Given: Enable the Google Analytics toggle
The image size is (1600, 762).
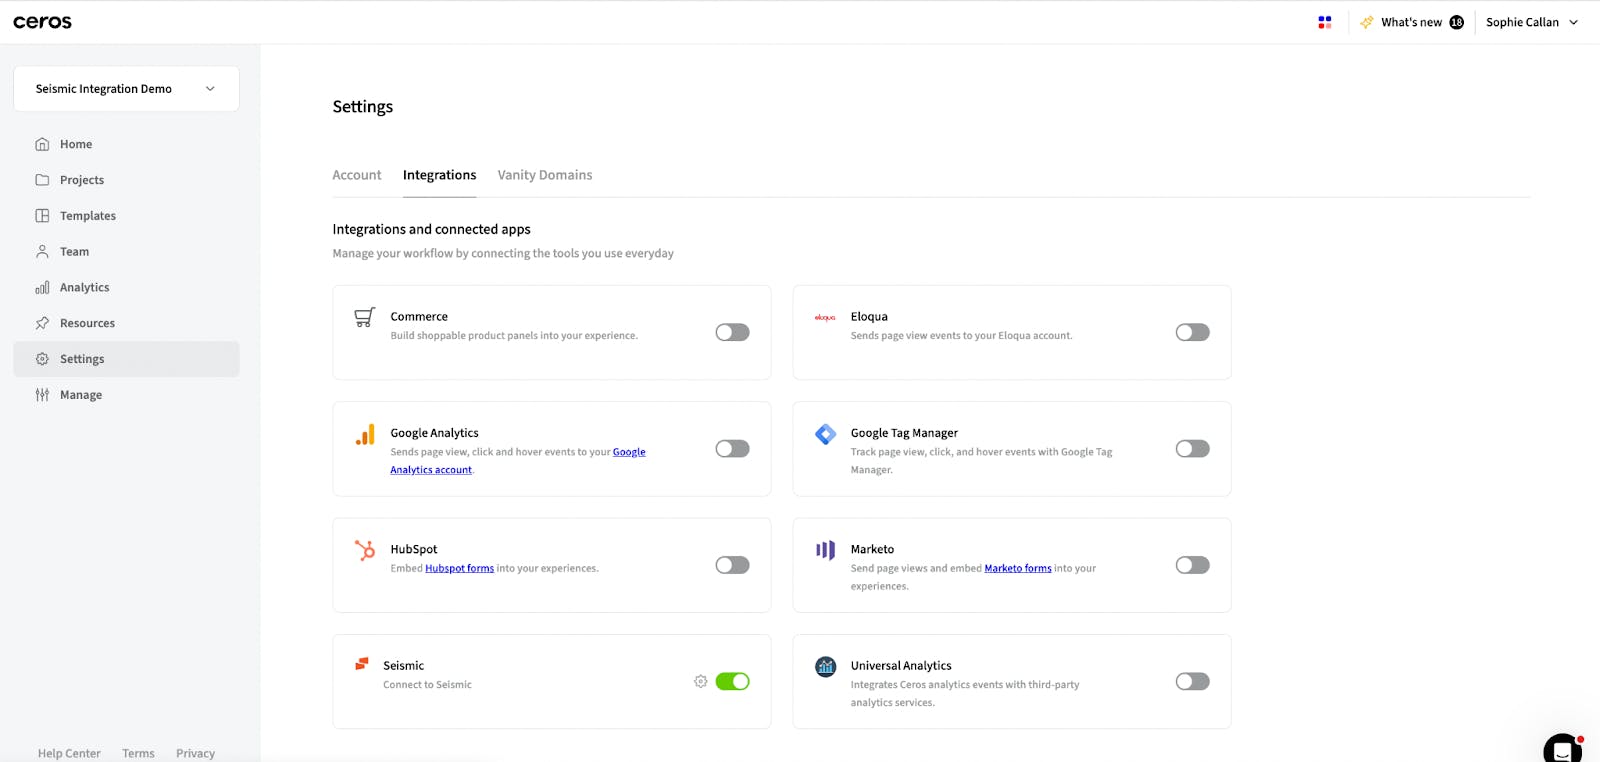Looking at the screenshot, I should pos(732,449).
